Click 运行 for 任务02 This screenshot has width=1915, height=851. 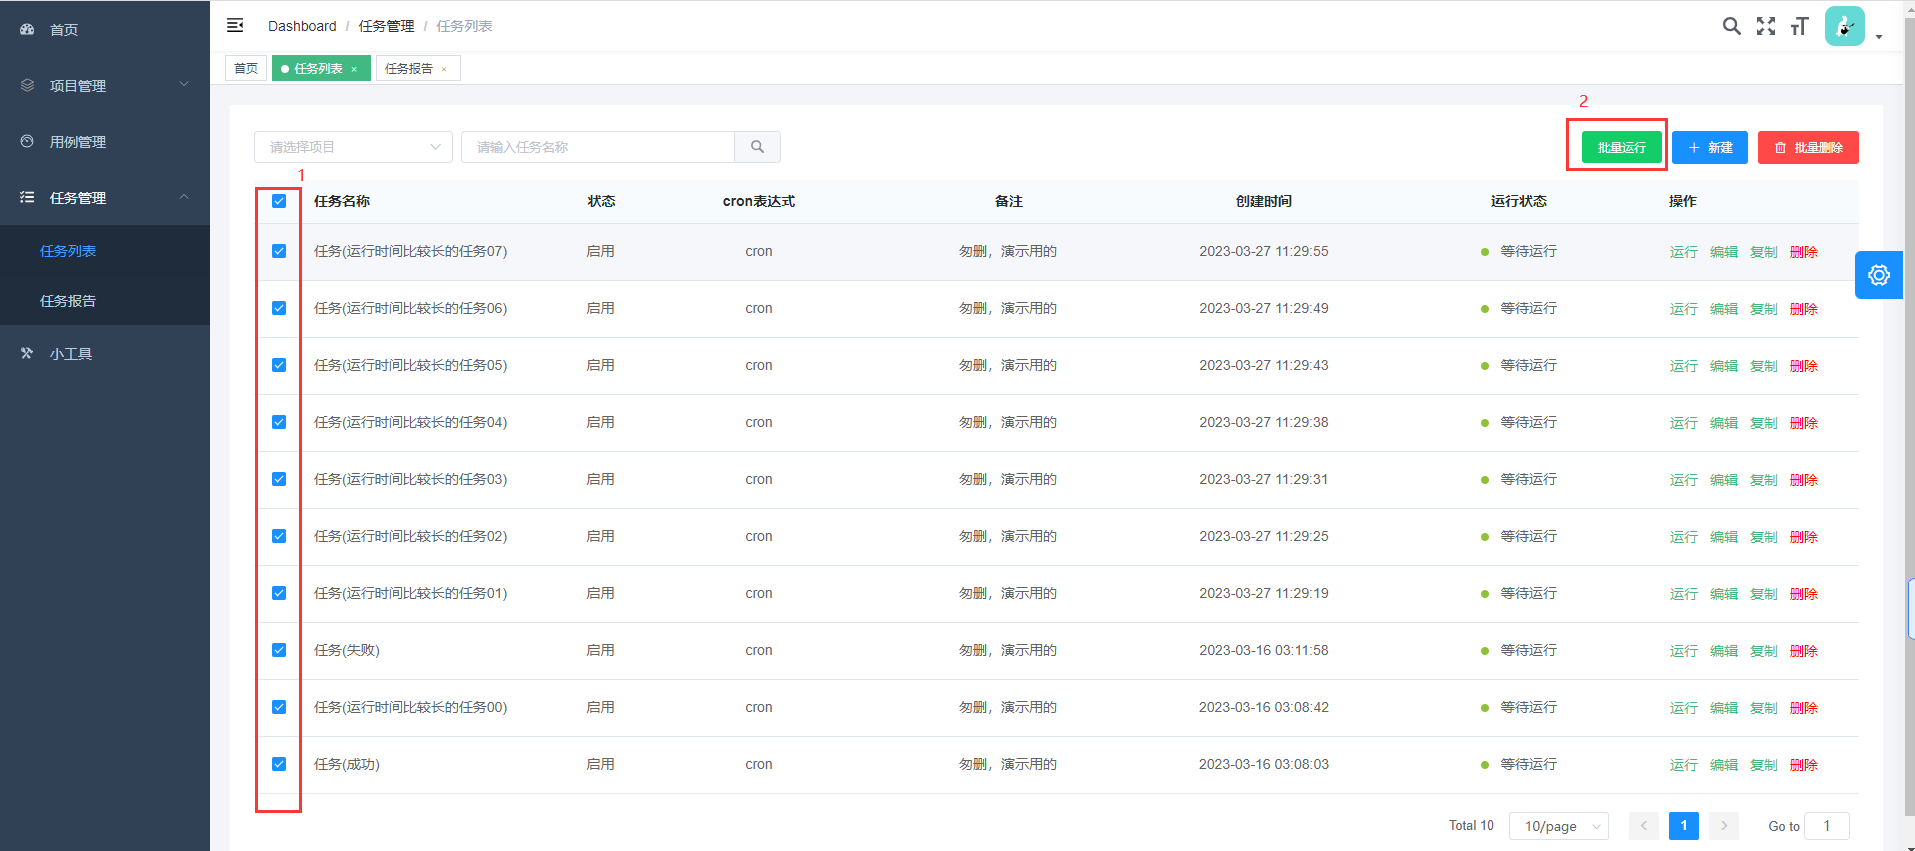[1684, 537]
